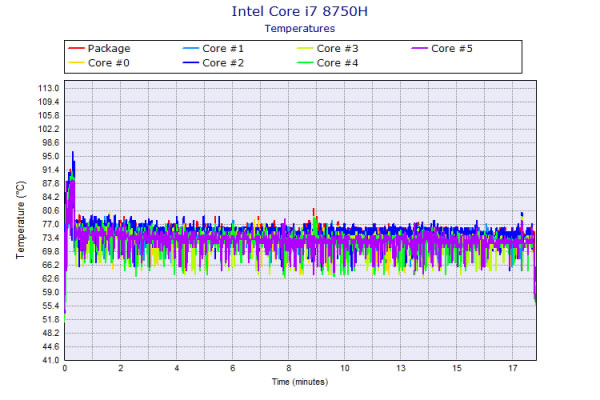Image resolution: width=600 pixels, height=400 pixels.
Task: Click the Core #4 legend entry
Action: click(328, 63)
